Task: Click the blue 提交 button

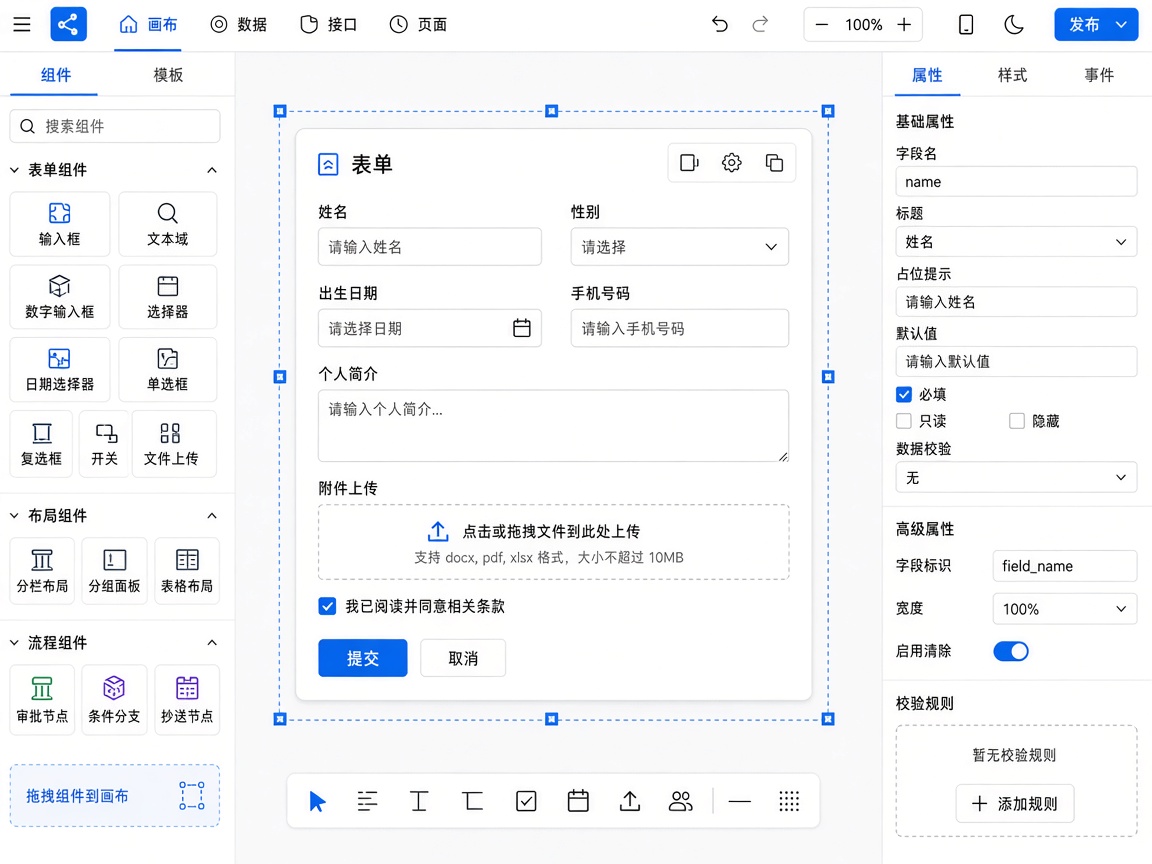Action: [x=363, y=658]
